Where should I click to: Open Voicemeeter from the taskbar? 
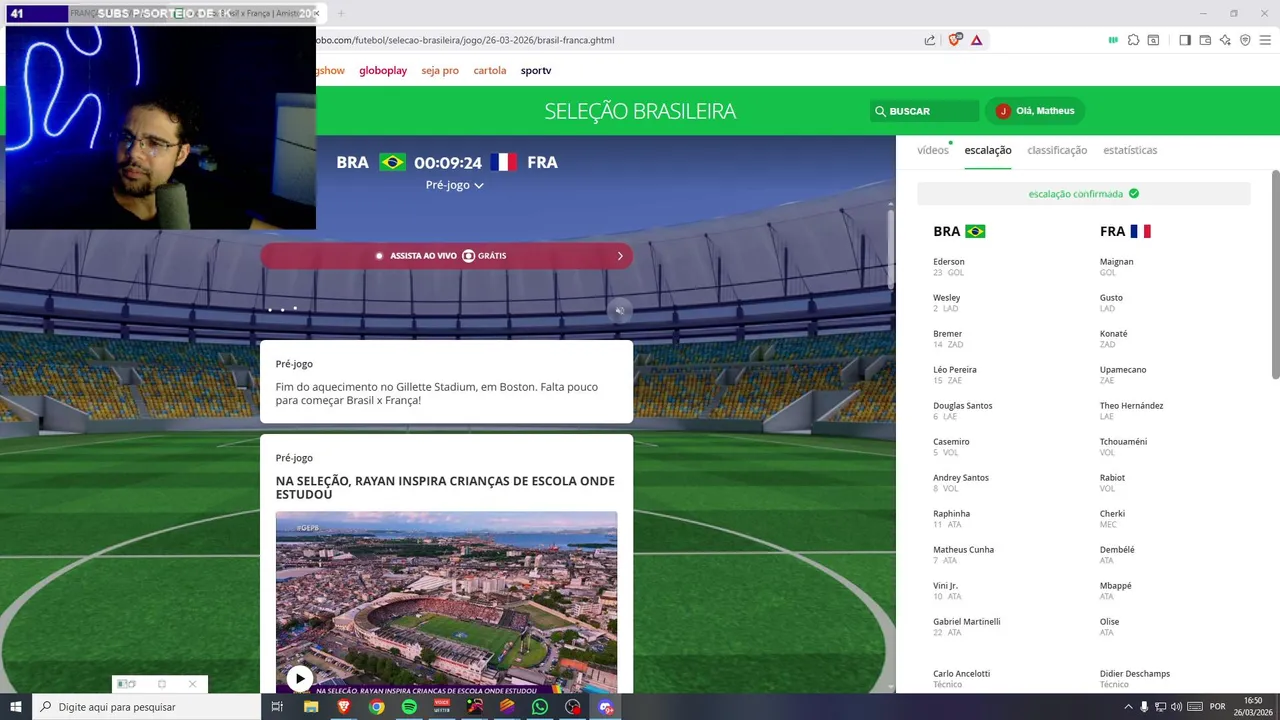(442, 707)
